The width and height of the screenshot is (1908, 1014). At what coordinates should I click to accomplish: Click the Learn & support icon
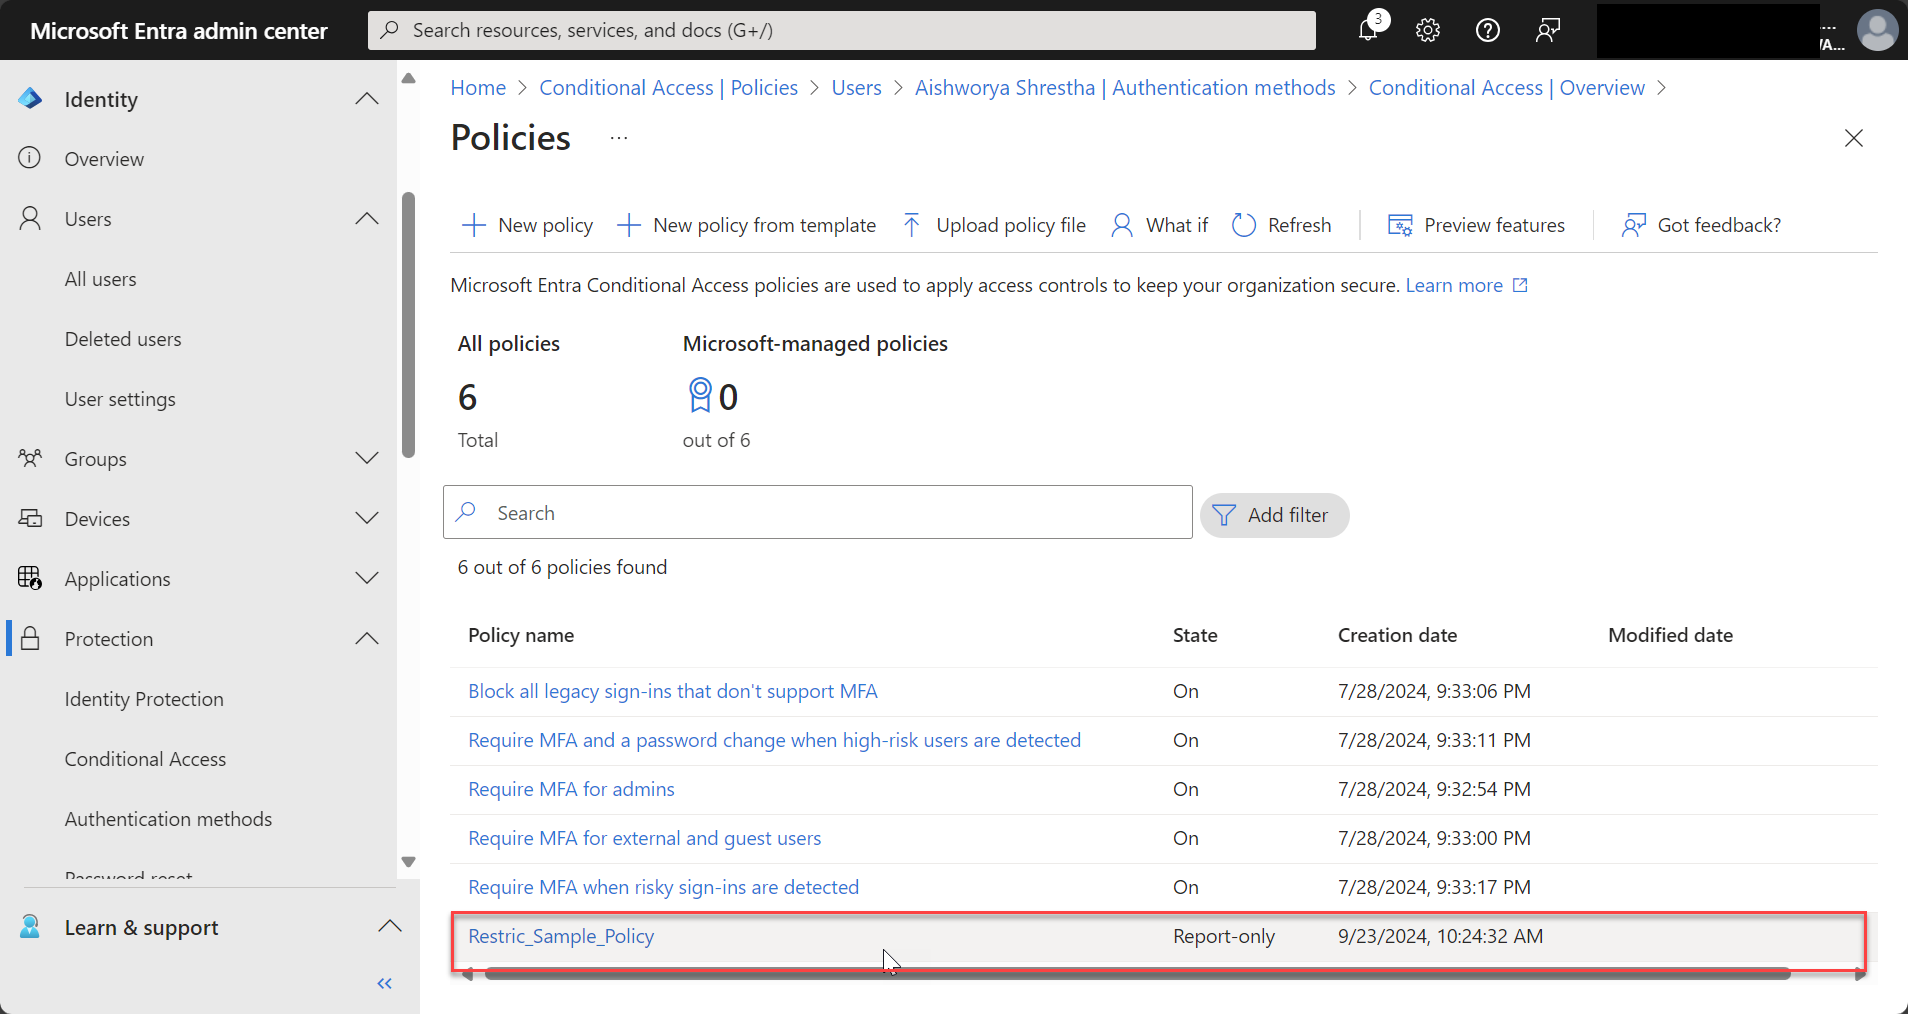30,927
